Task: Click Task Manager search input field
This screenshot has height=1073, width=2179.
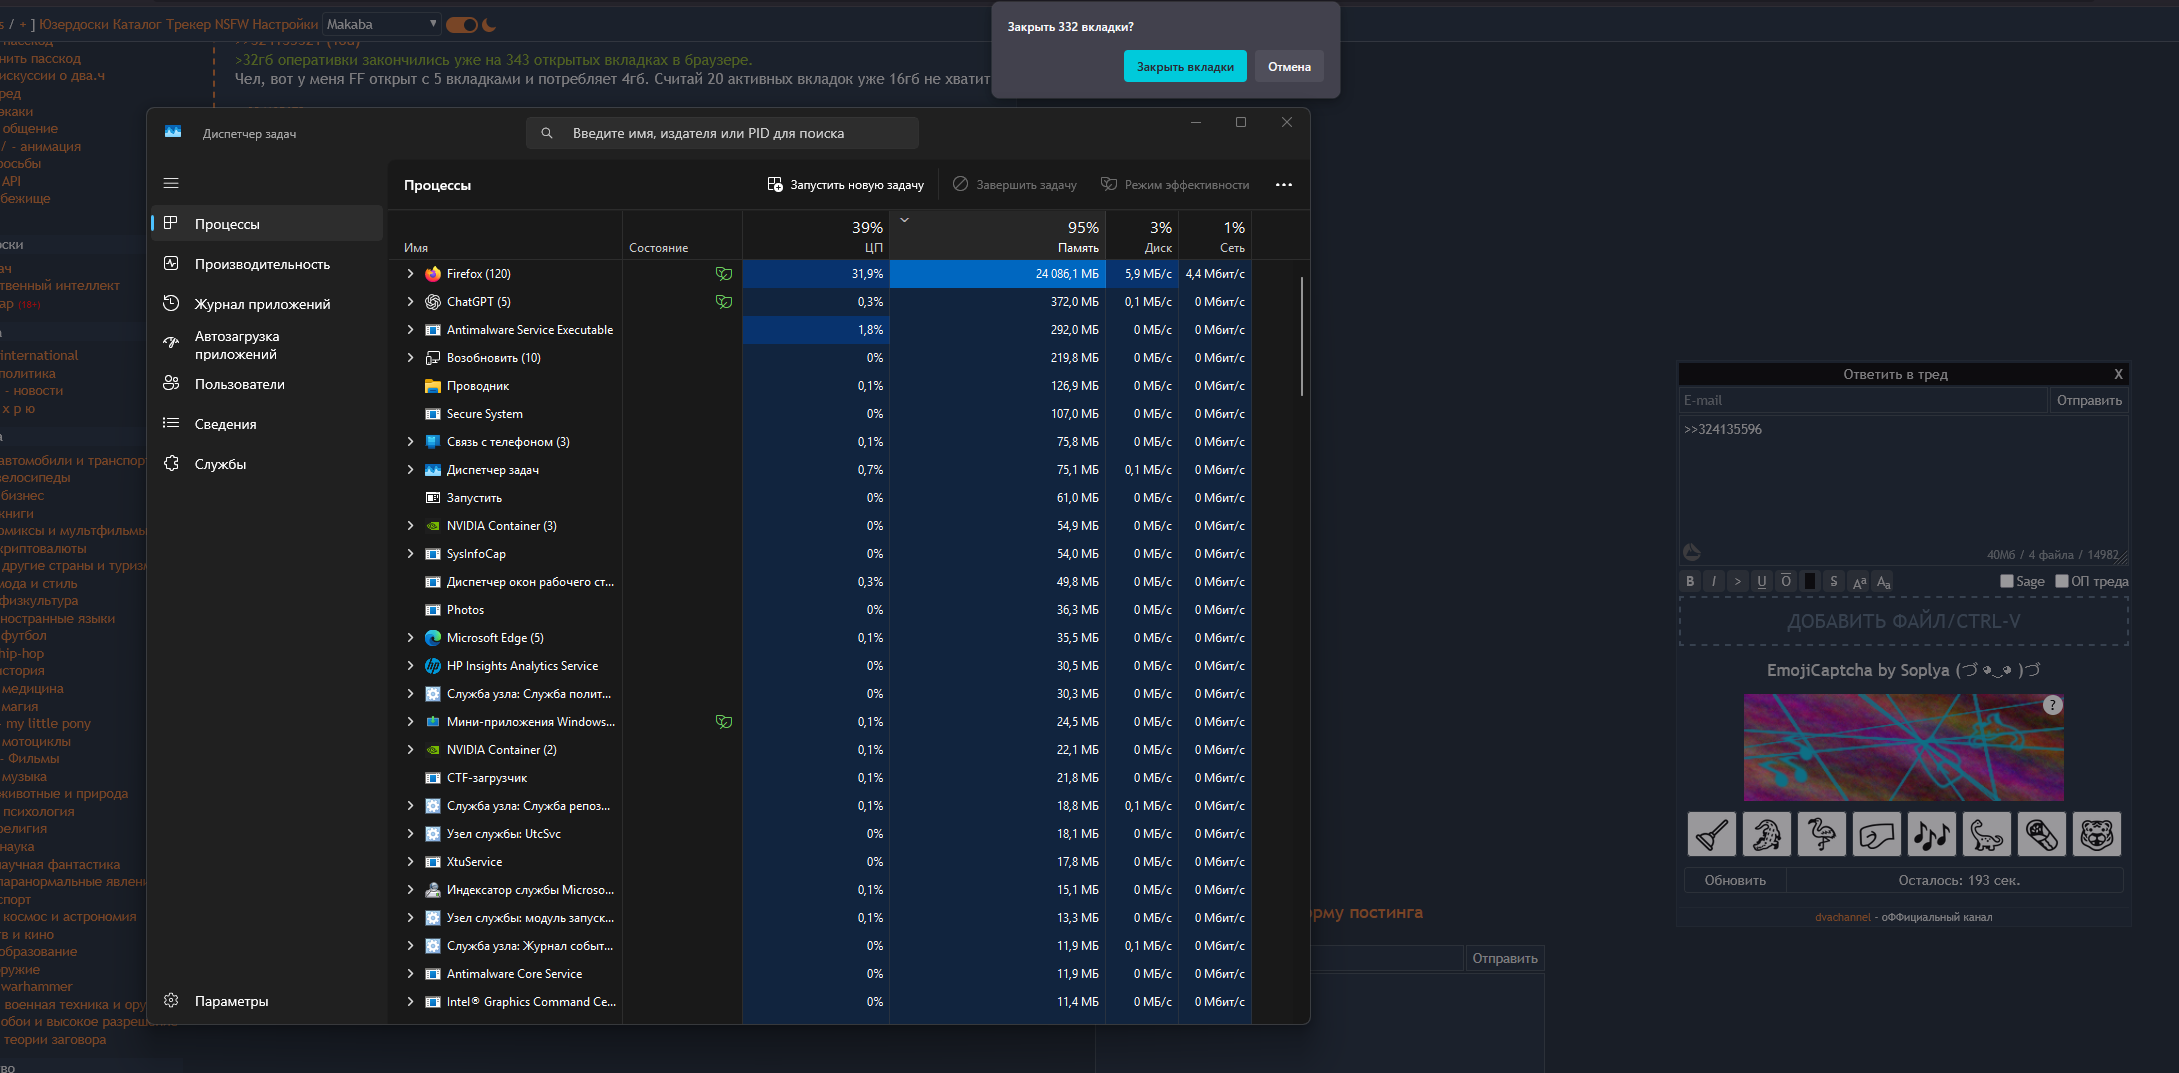Action: pyautogui.click(x=722, y=133)
